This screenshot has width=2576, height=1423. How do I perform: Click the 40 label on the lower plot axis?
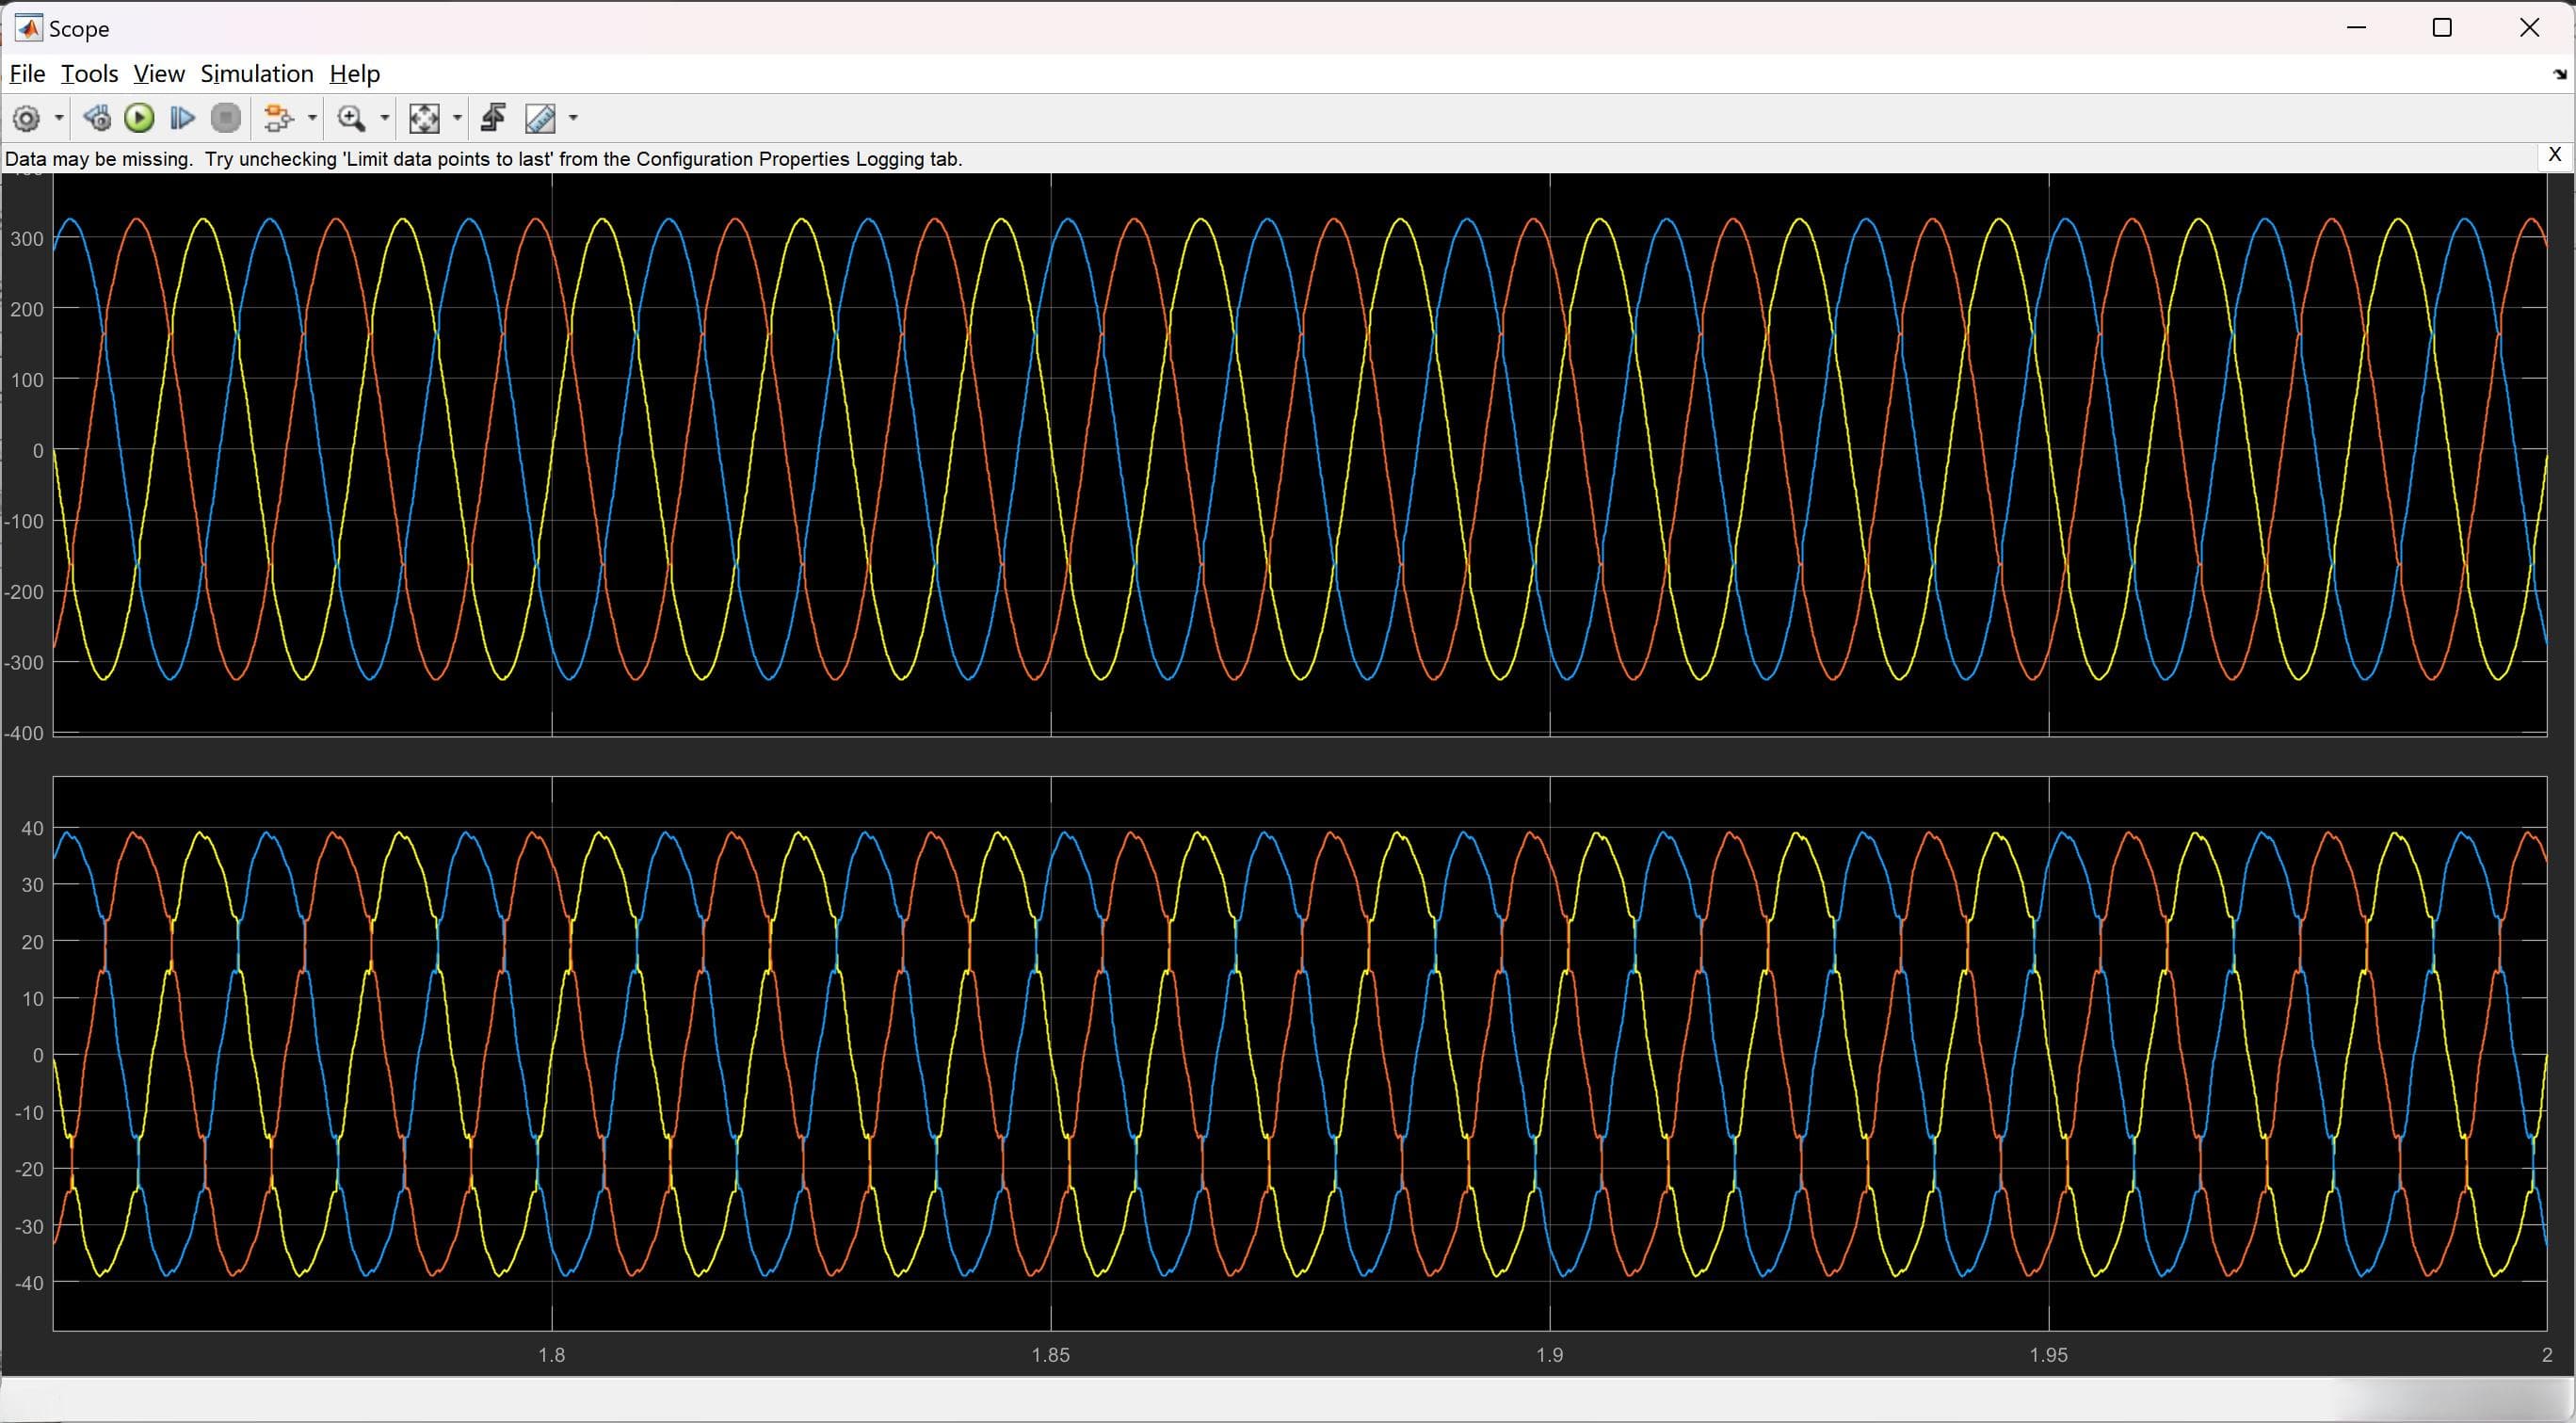(x=33, y=828)
